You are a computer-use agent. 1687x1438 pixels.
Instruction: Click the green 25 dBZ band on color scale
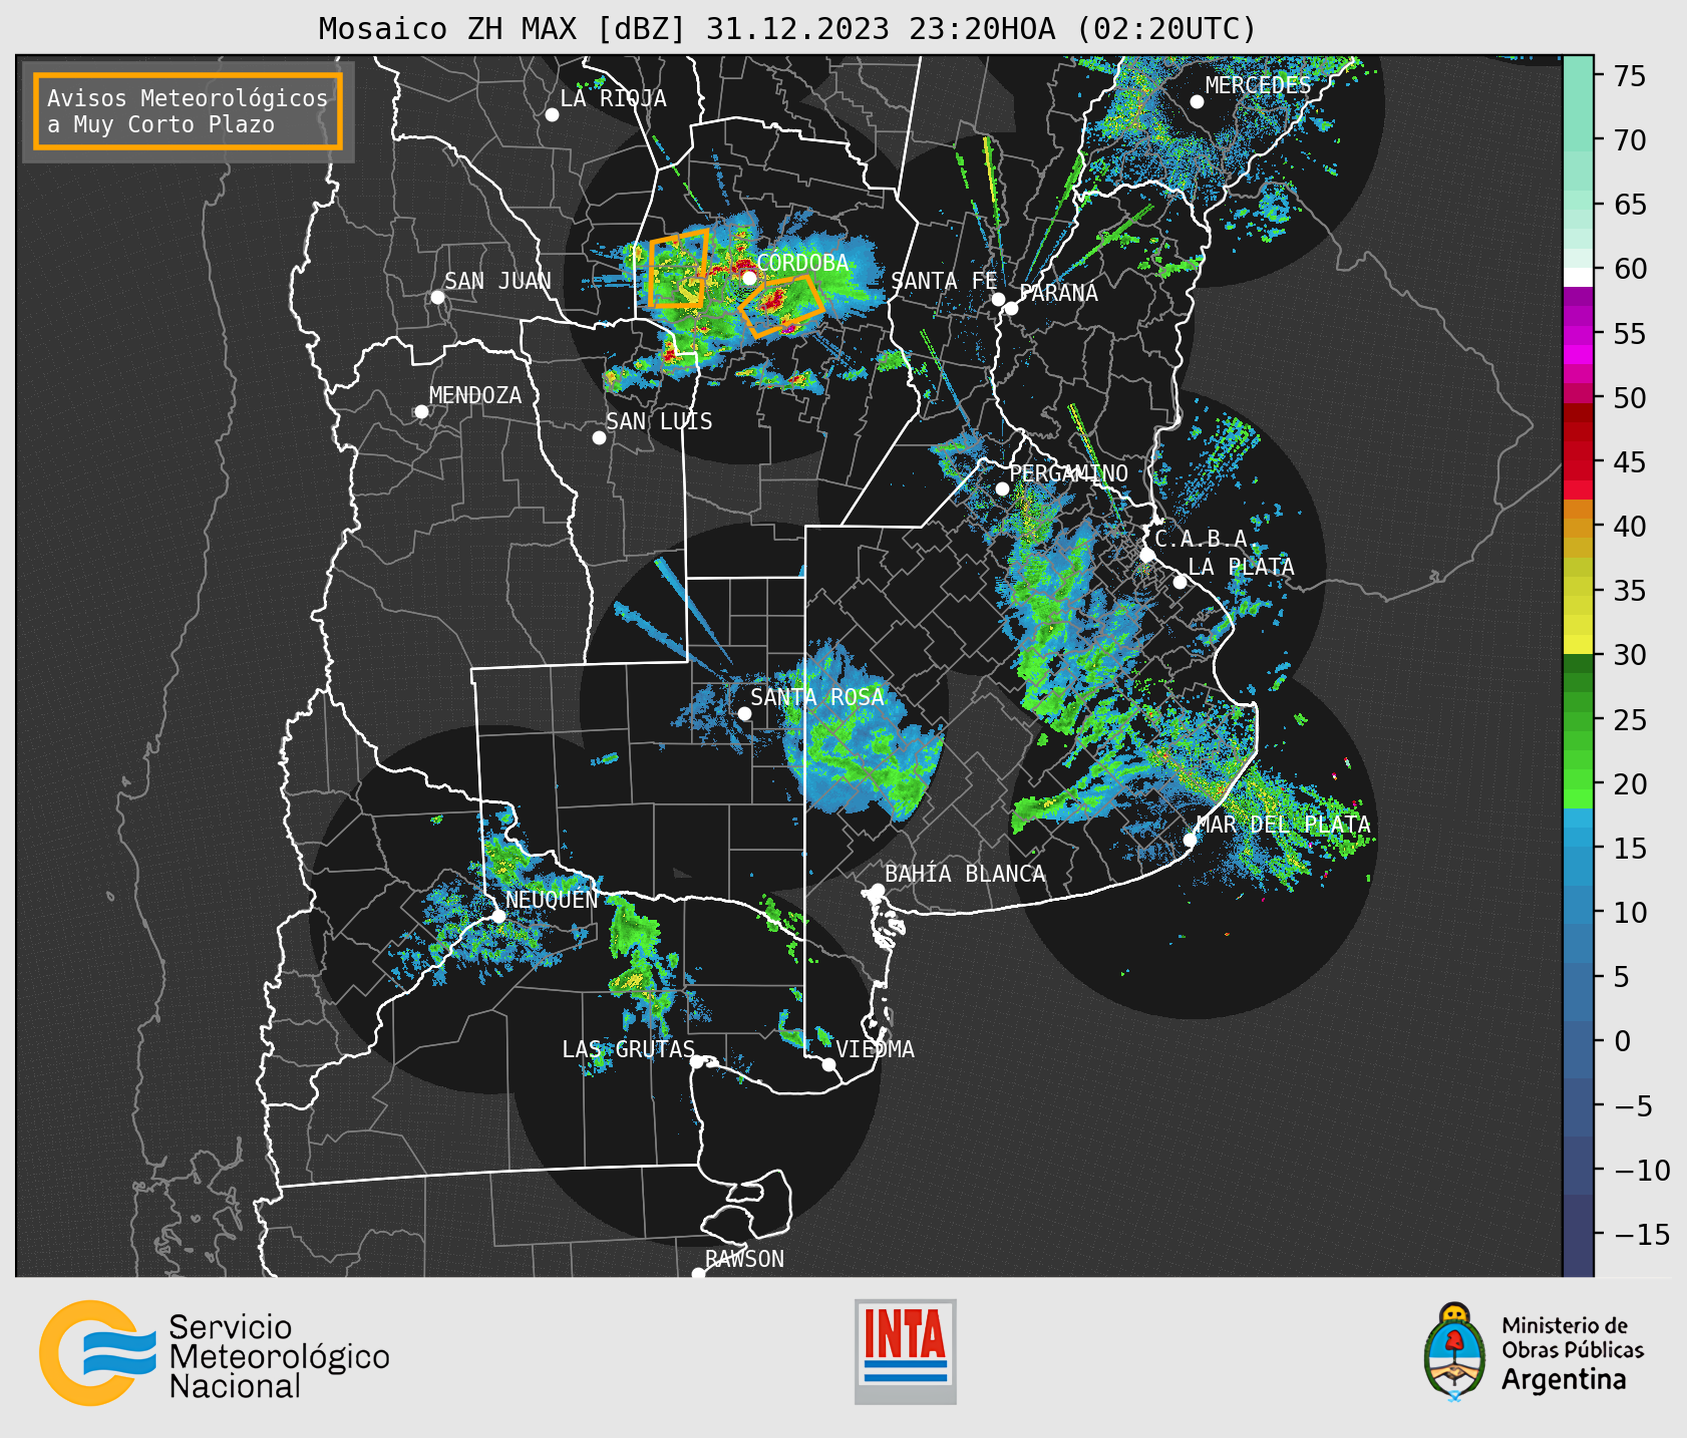(1578, 720)
